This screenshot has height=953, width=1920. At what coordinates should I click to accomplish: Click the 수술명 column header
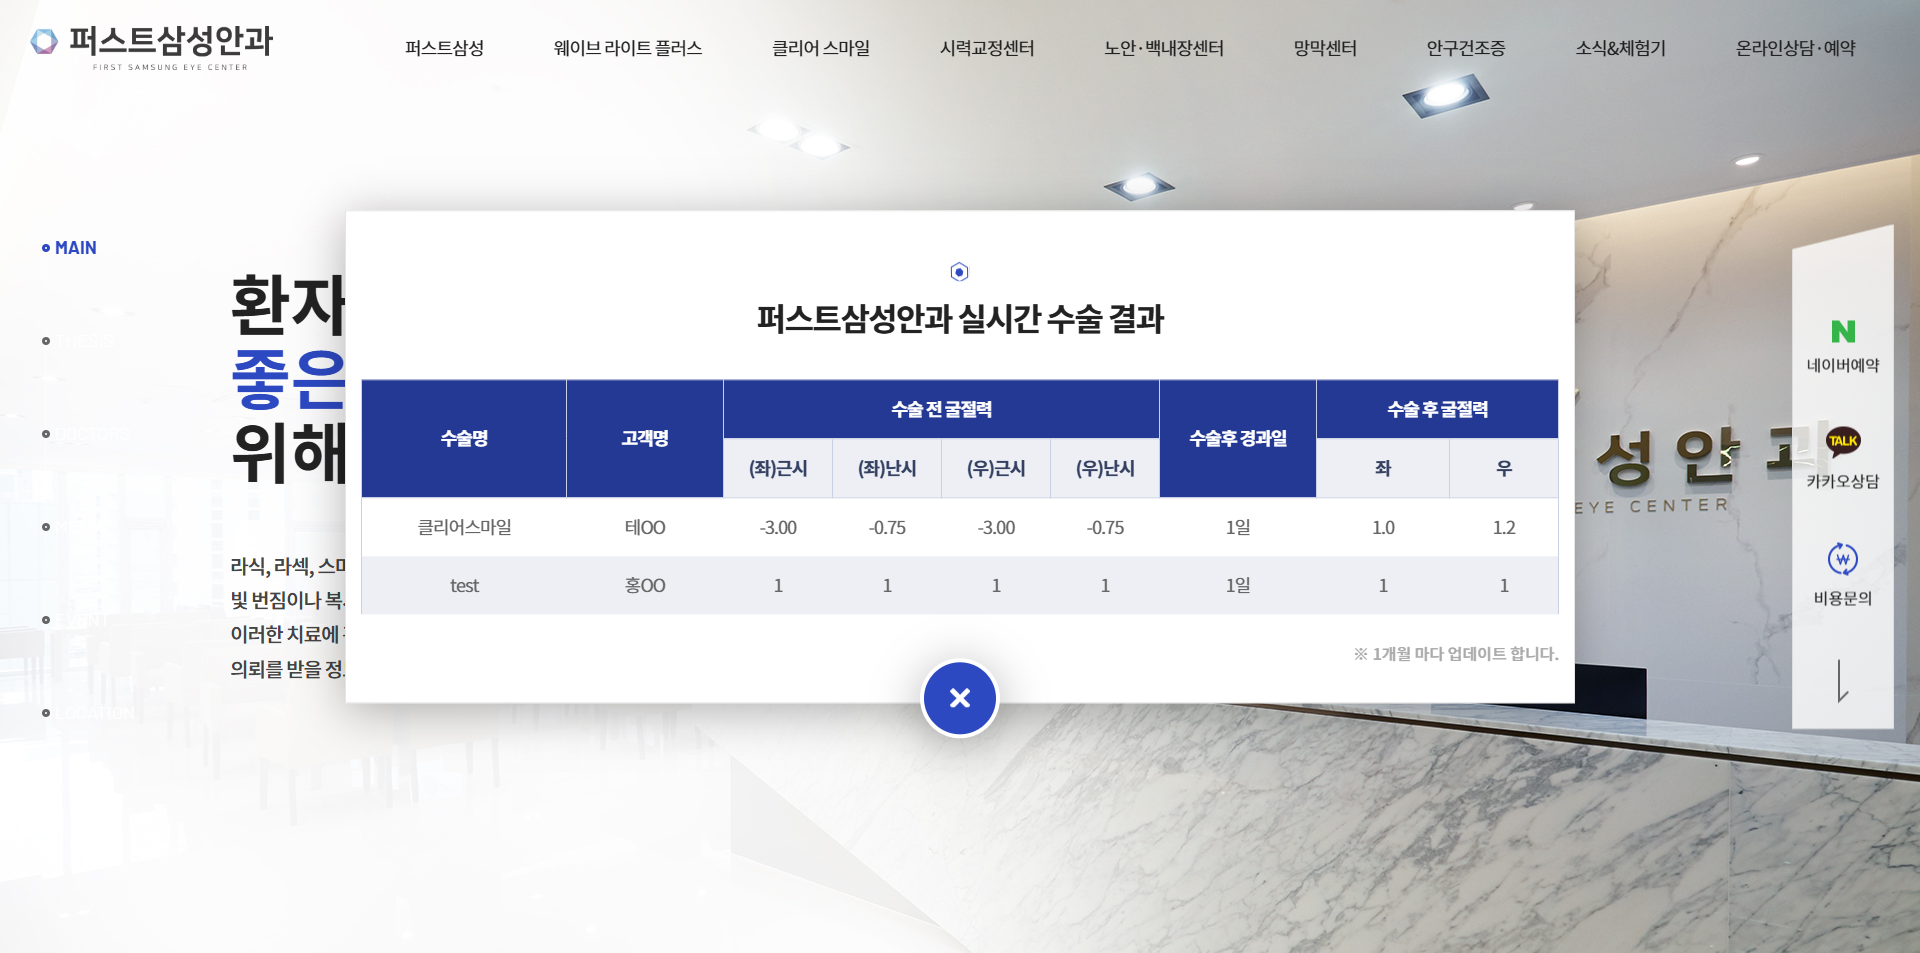pyautogui.click(x=464, y=438)
